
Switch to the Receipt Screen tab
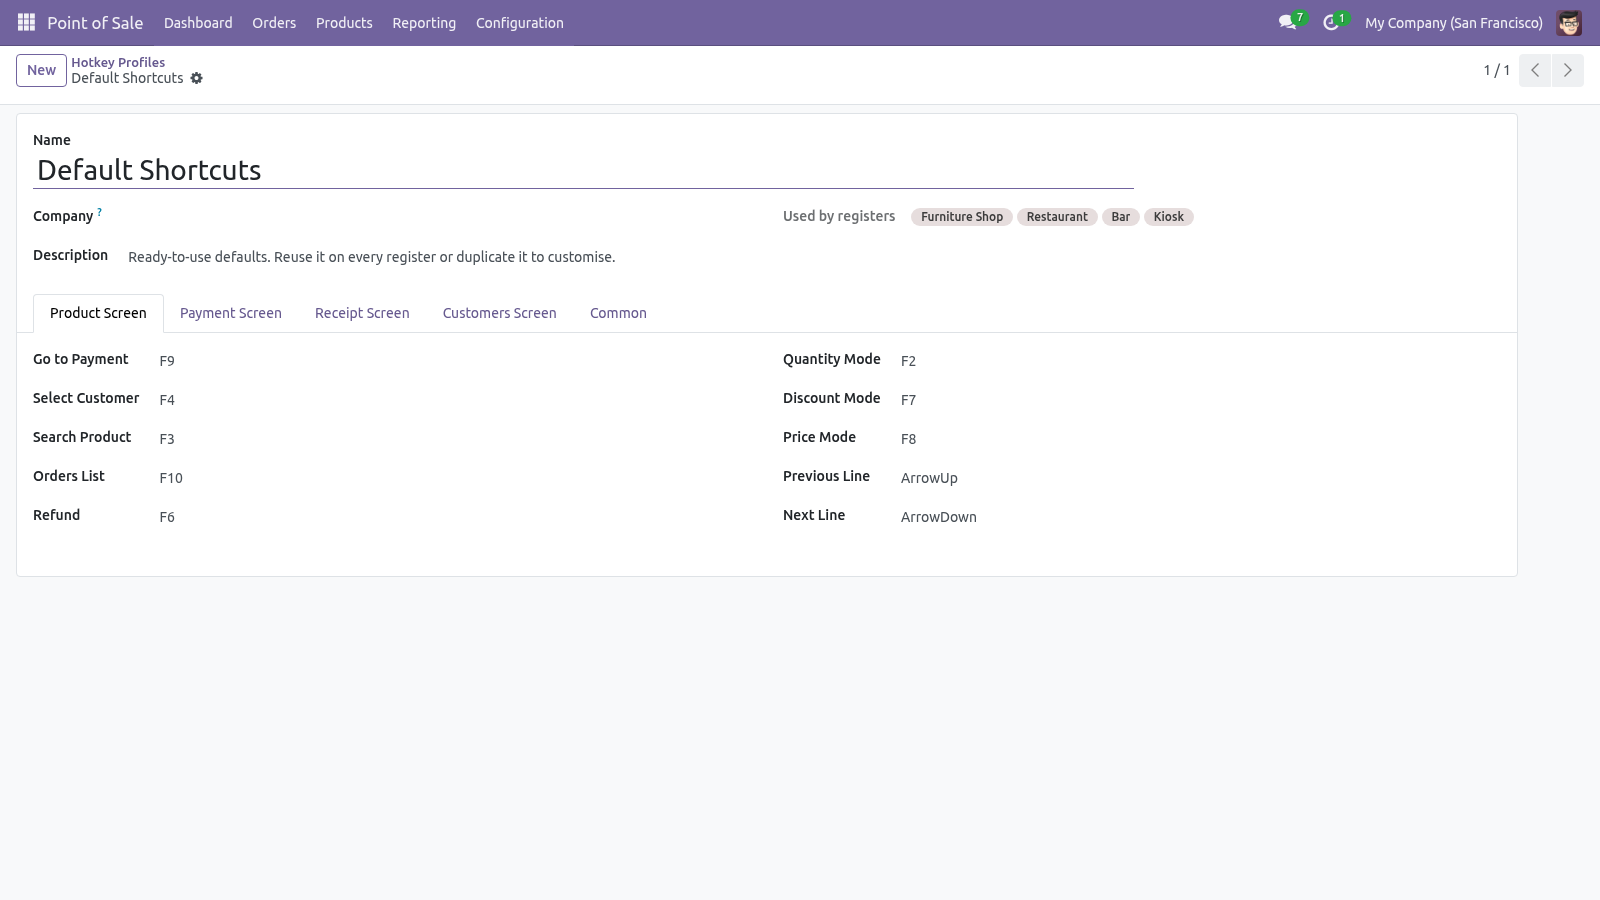(362, 313)
